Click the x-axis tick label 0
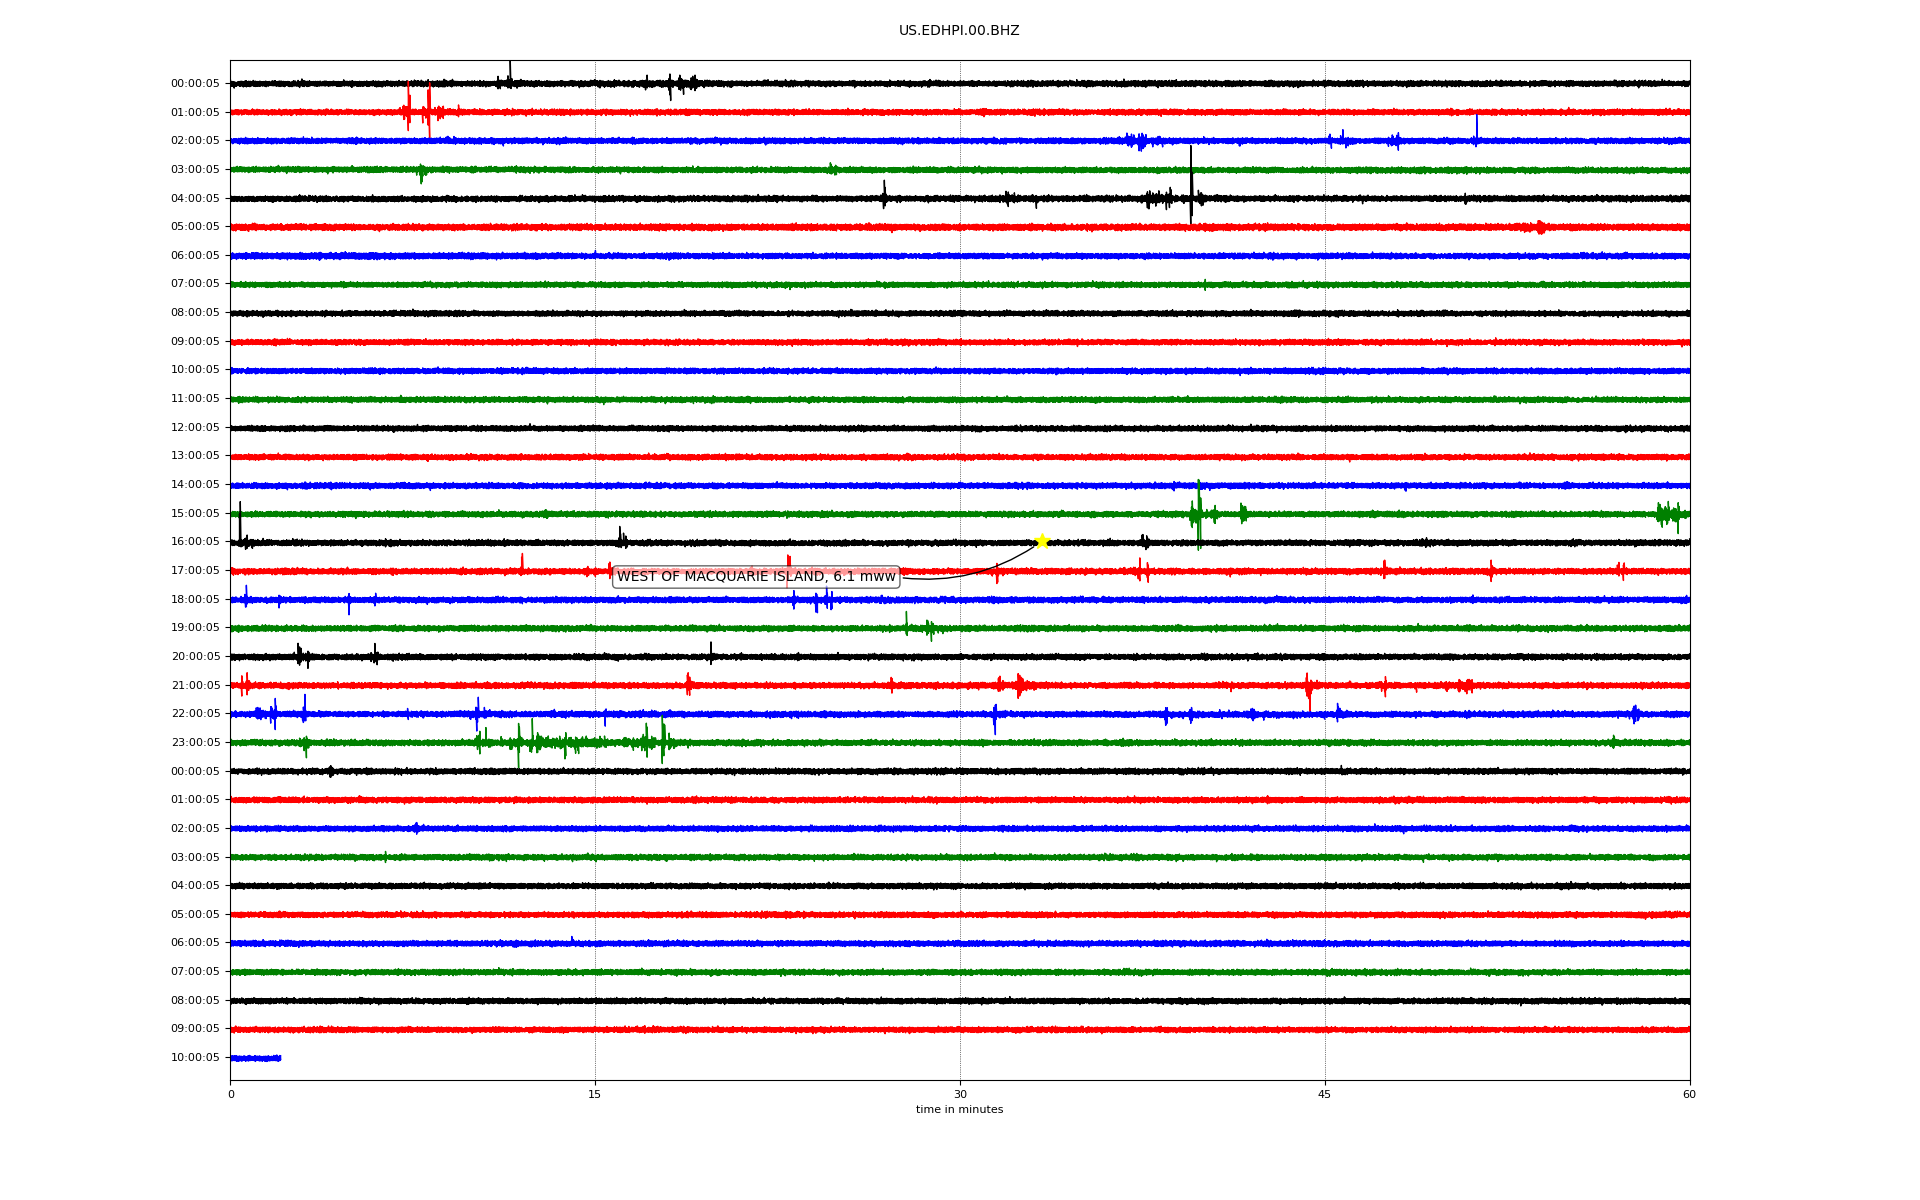Viewport: 1920px width, 1200px height. pos(231,1094)
